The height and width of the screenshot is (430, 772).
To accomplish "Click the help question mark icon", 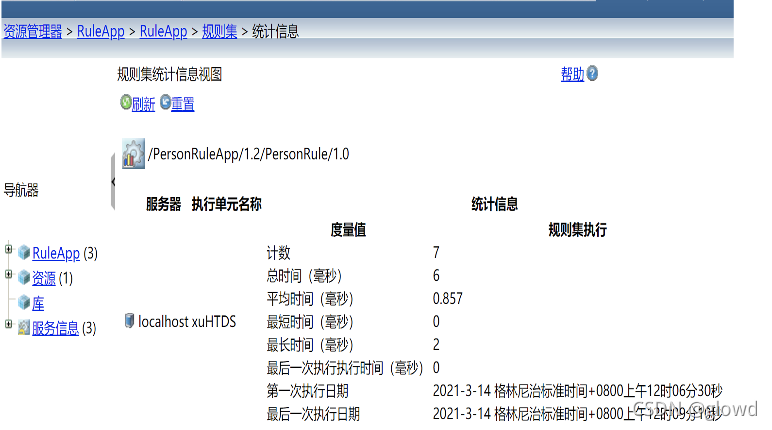I will pos(592,73).
